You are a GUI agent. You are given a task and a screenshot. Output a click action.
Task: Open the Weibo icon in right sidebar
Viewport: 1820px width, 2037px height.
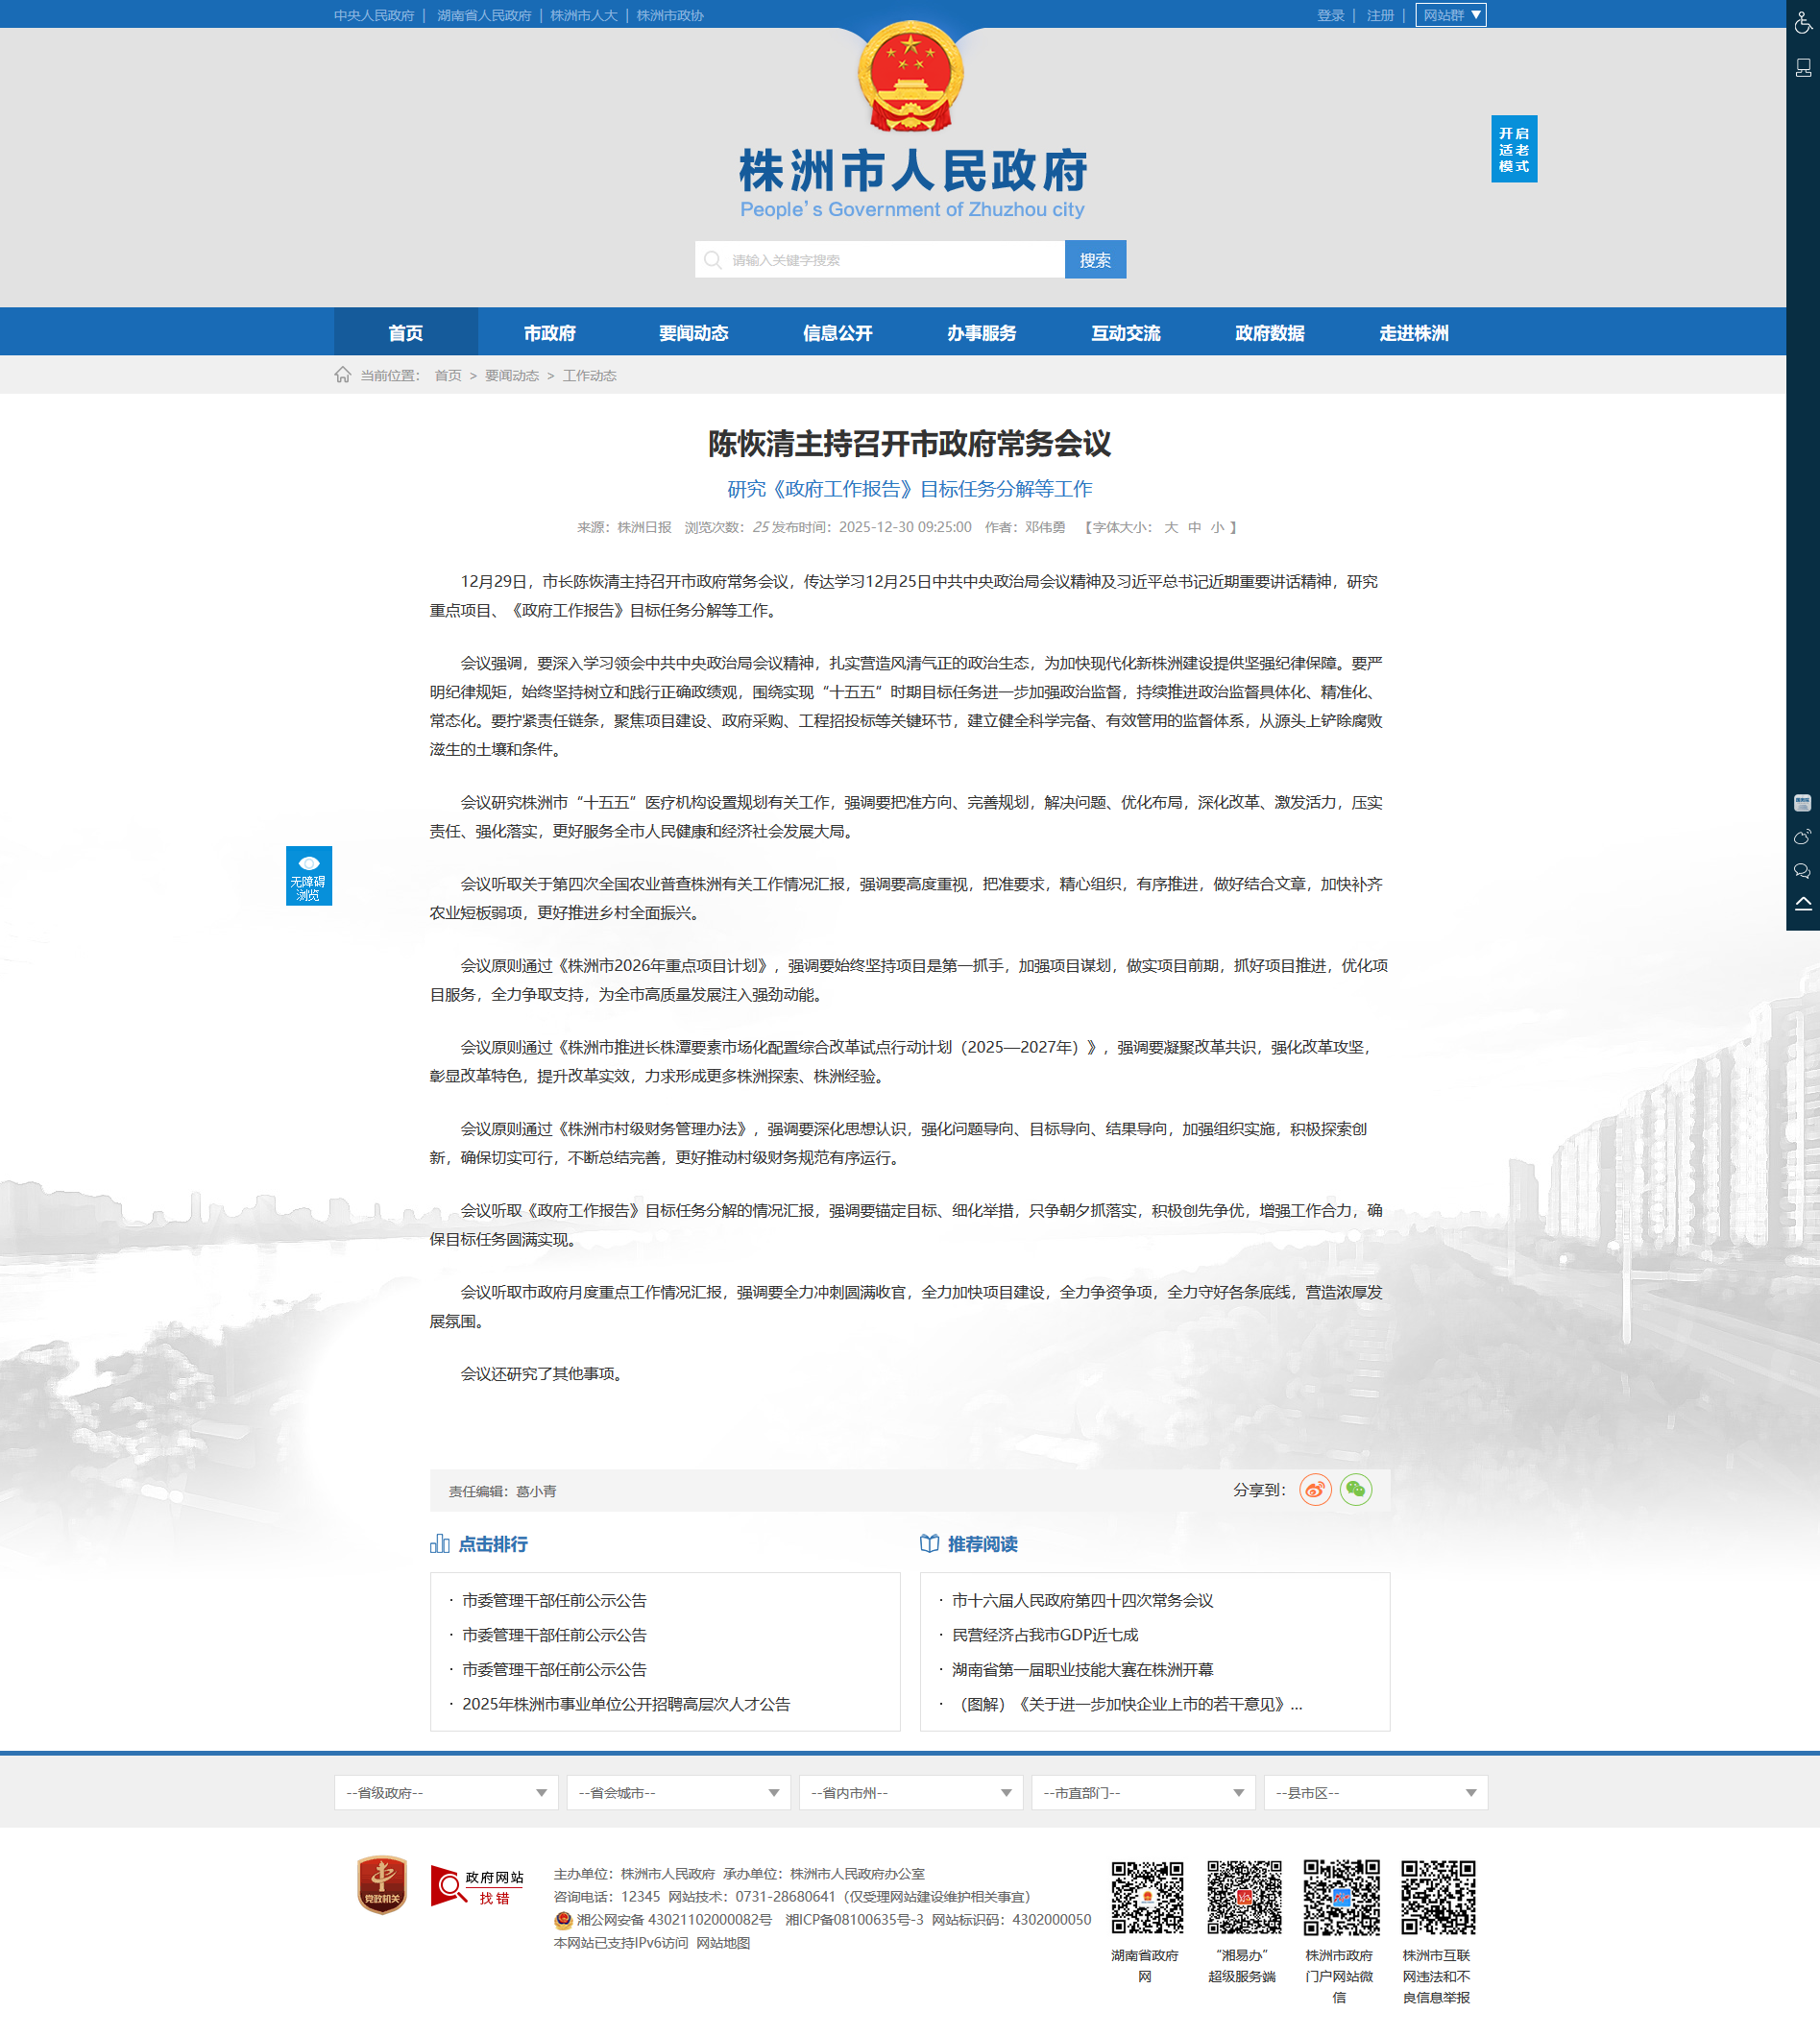click(x=1802, y=836)
